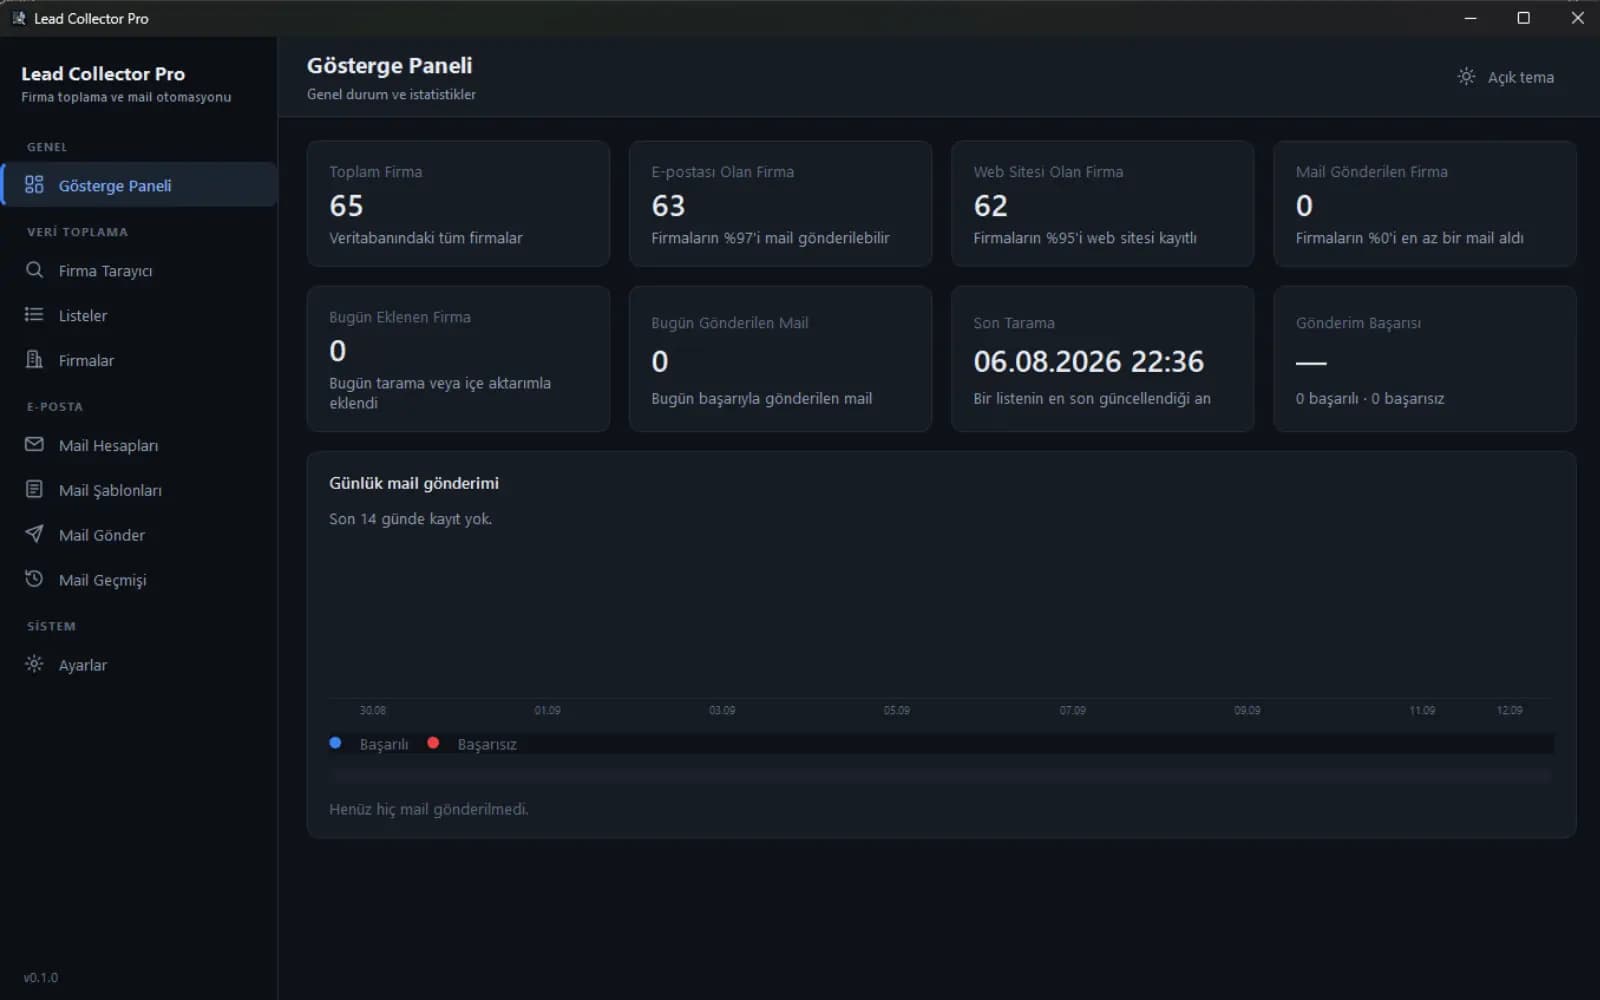Click the sun icon beside Açık tema
Viewport: 1600px width, 1000px height.
point(1466,77)
